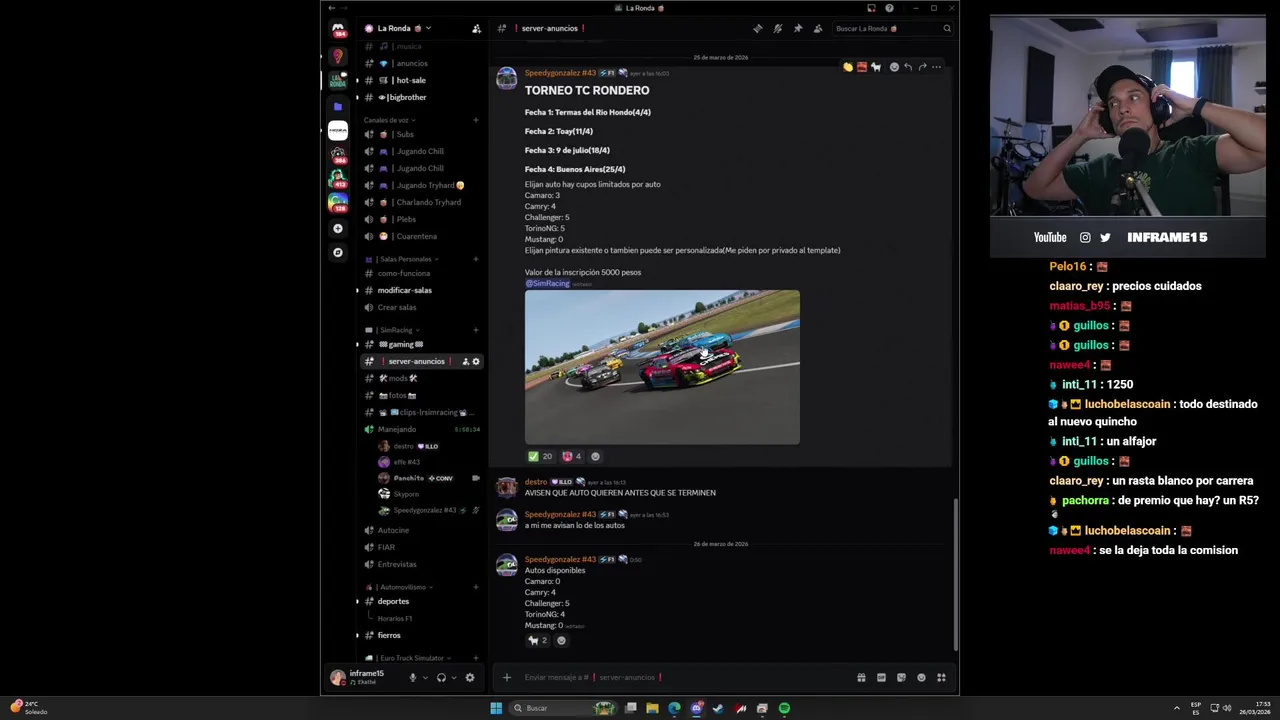
Task: Toggle the checkmark reaction with 20
Action: (x=540, y=456)
